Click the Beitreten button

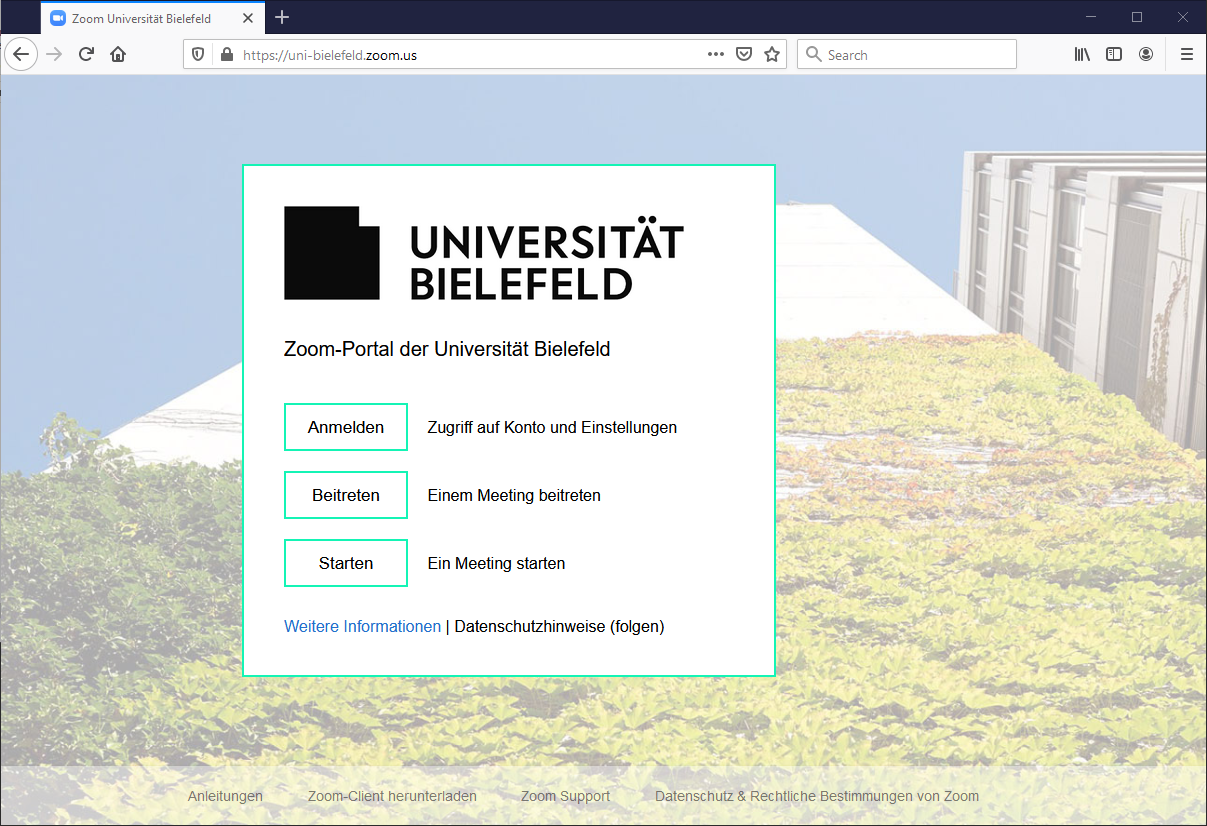[346, 495]
